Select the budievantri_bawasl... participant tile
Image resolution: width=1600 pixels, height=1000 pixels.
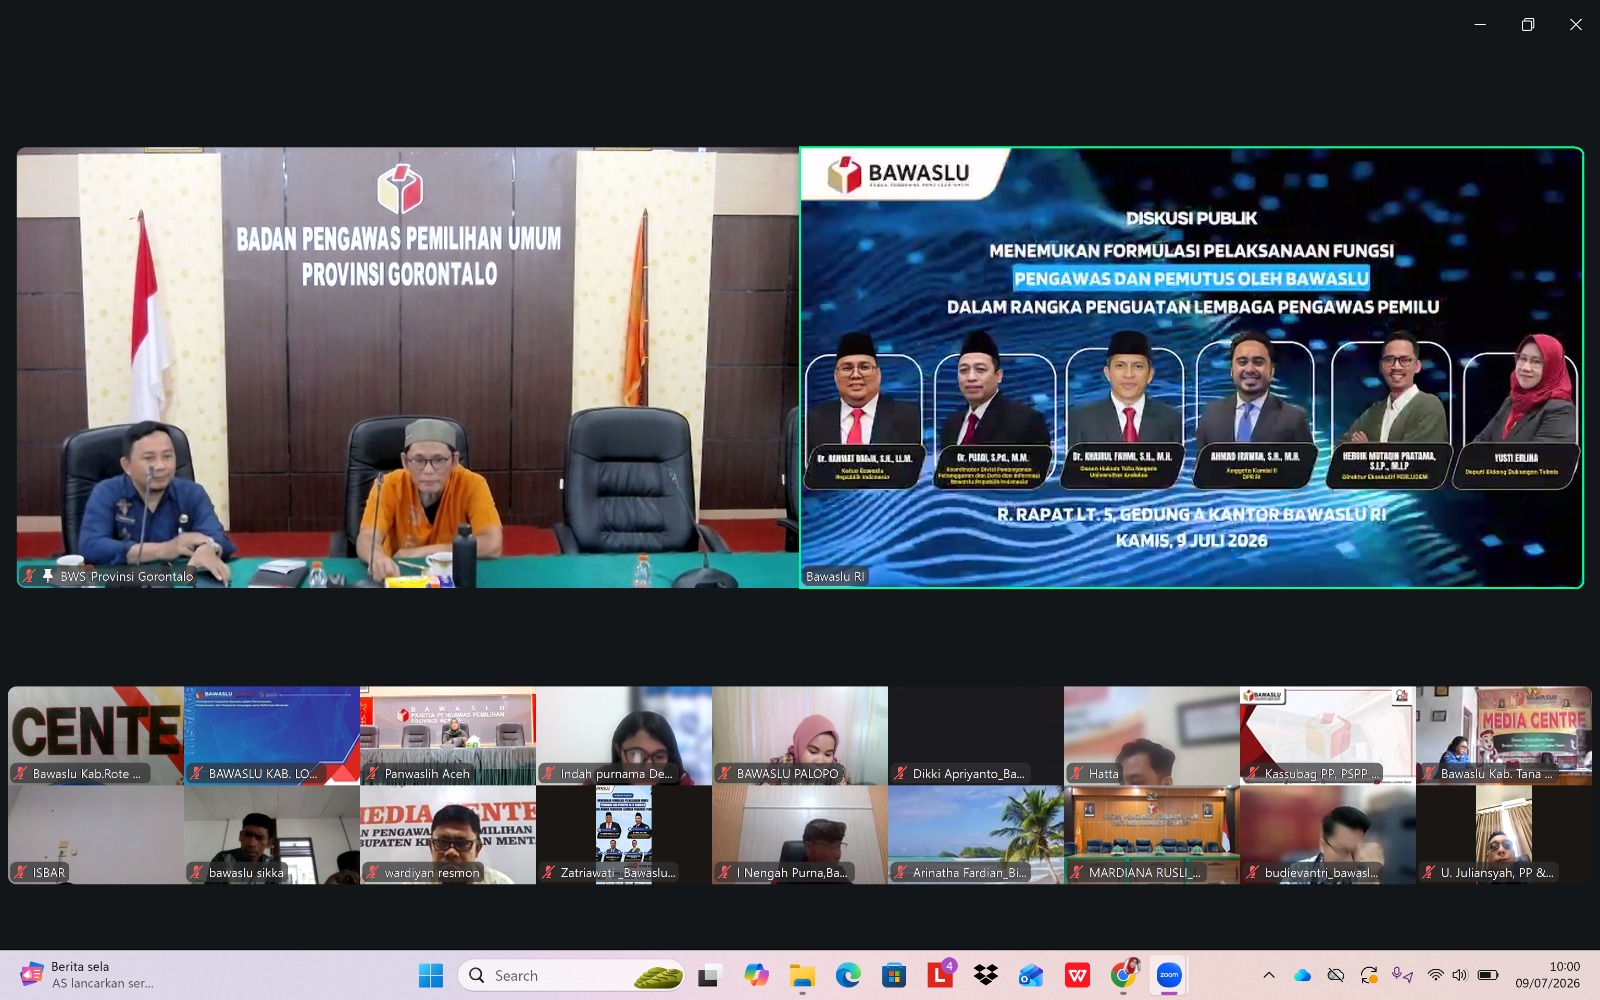click(1328, 834)
